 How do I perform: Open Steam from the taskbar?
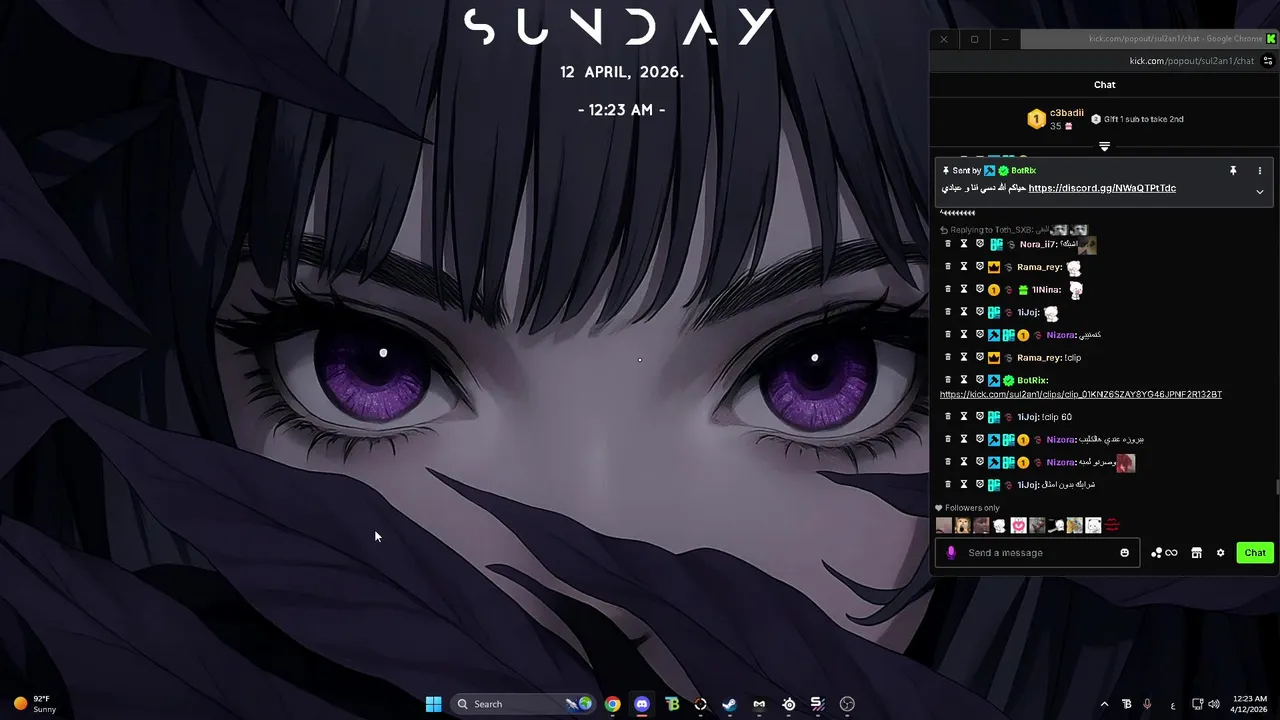730,704
